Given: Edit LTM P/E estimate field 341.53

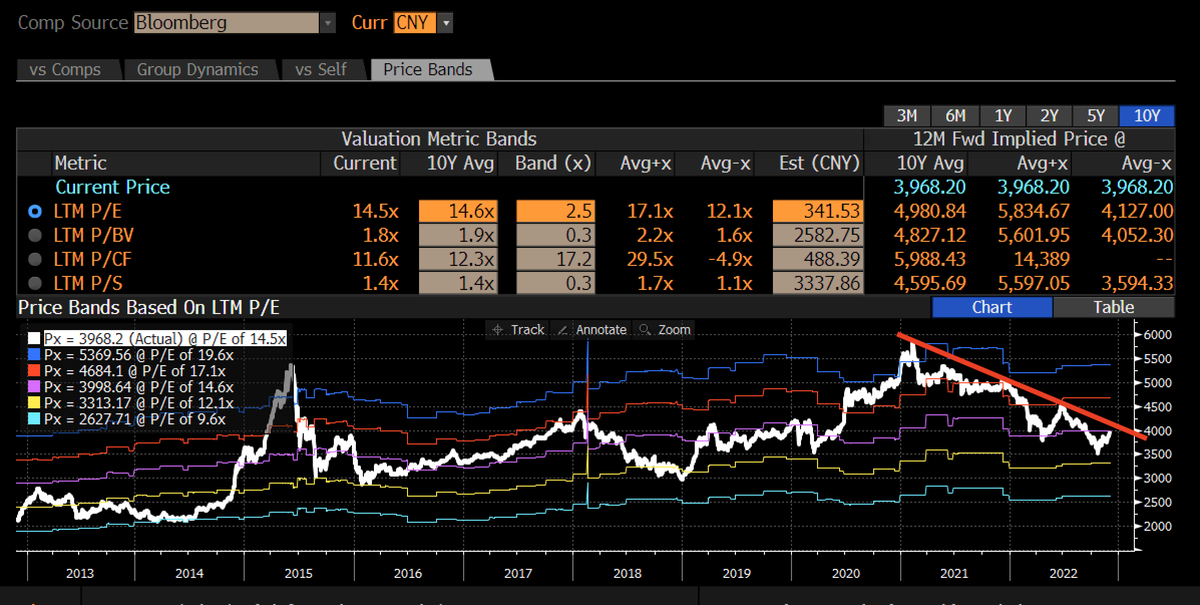Looking at the screenshot, I should pyautogui.click(x=817, y=212).
